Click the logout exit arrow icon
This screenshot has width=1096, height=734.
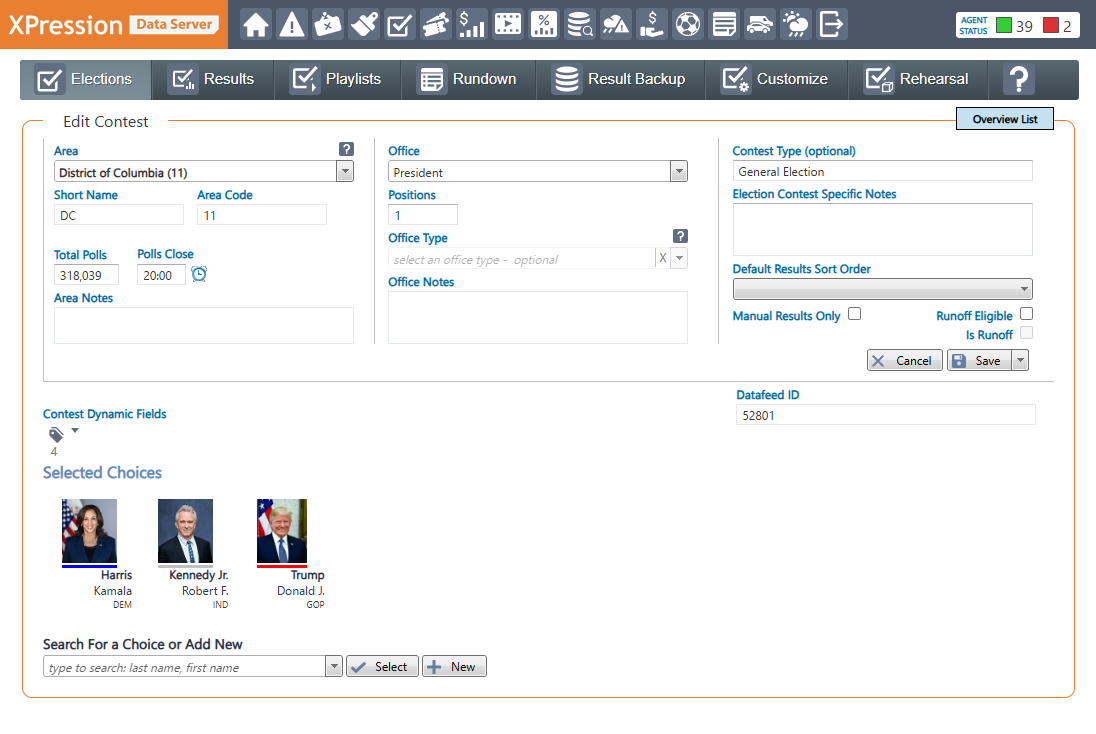(x=831, y=24)
